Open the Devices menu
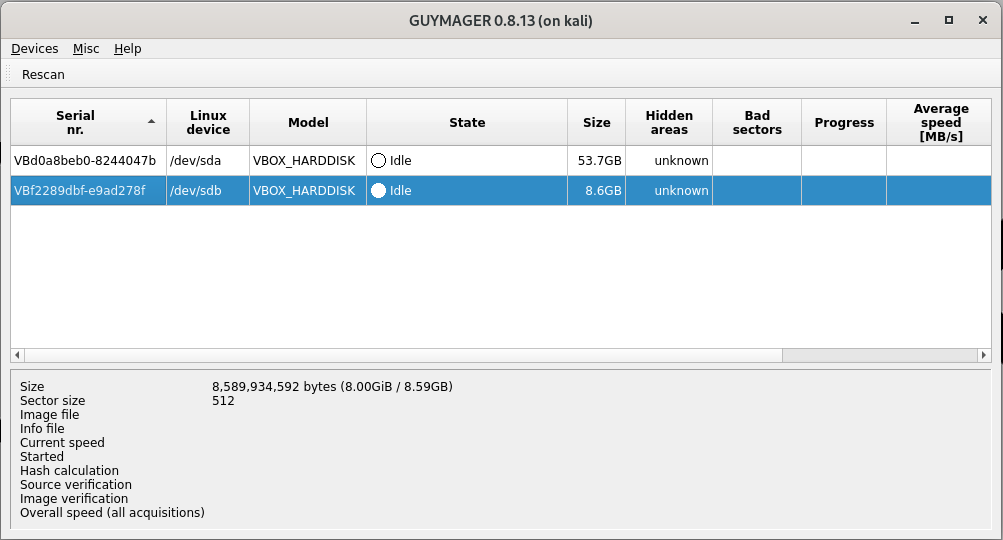The height and width of the screenshot is (540, 1003). [35, 48]
